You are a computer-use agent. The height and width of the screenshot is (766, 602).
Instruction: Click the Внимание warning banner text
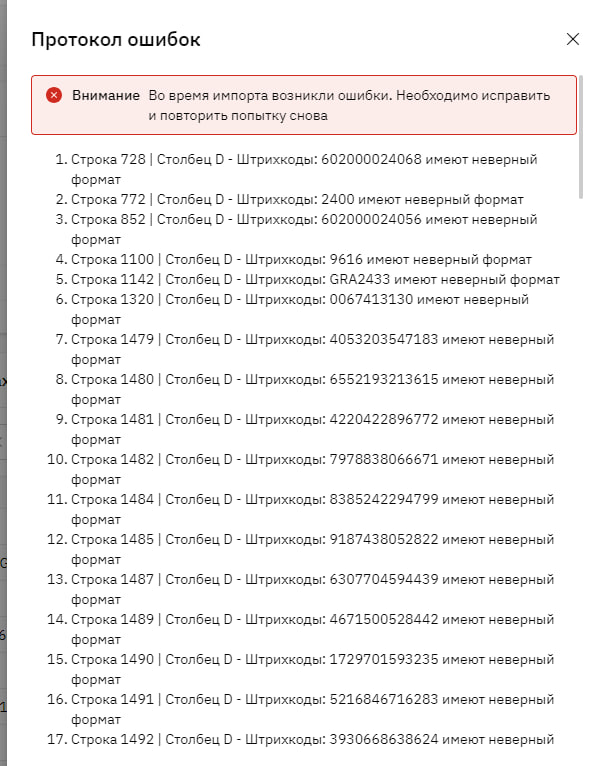point(311,106)
